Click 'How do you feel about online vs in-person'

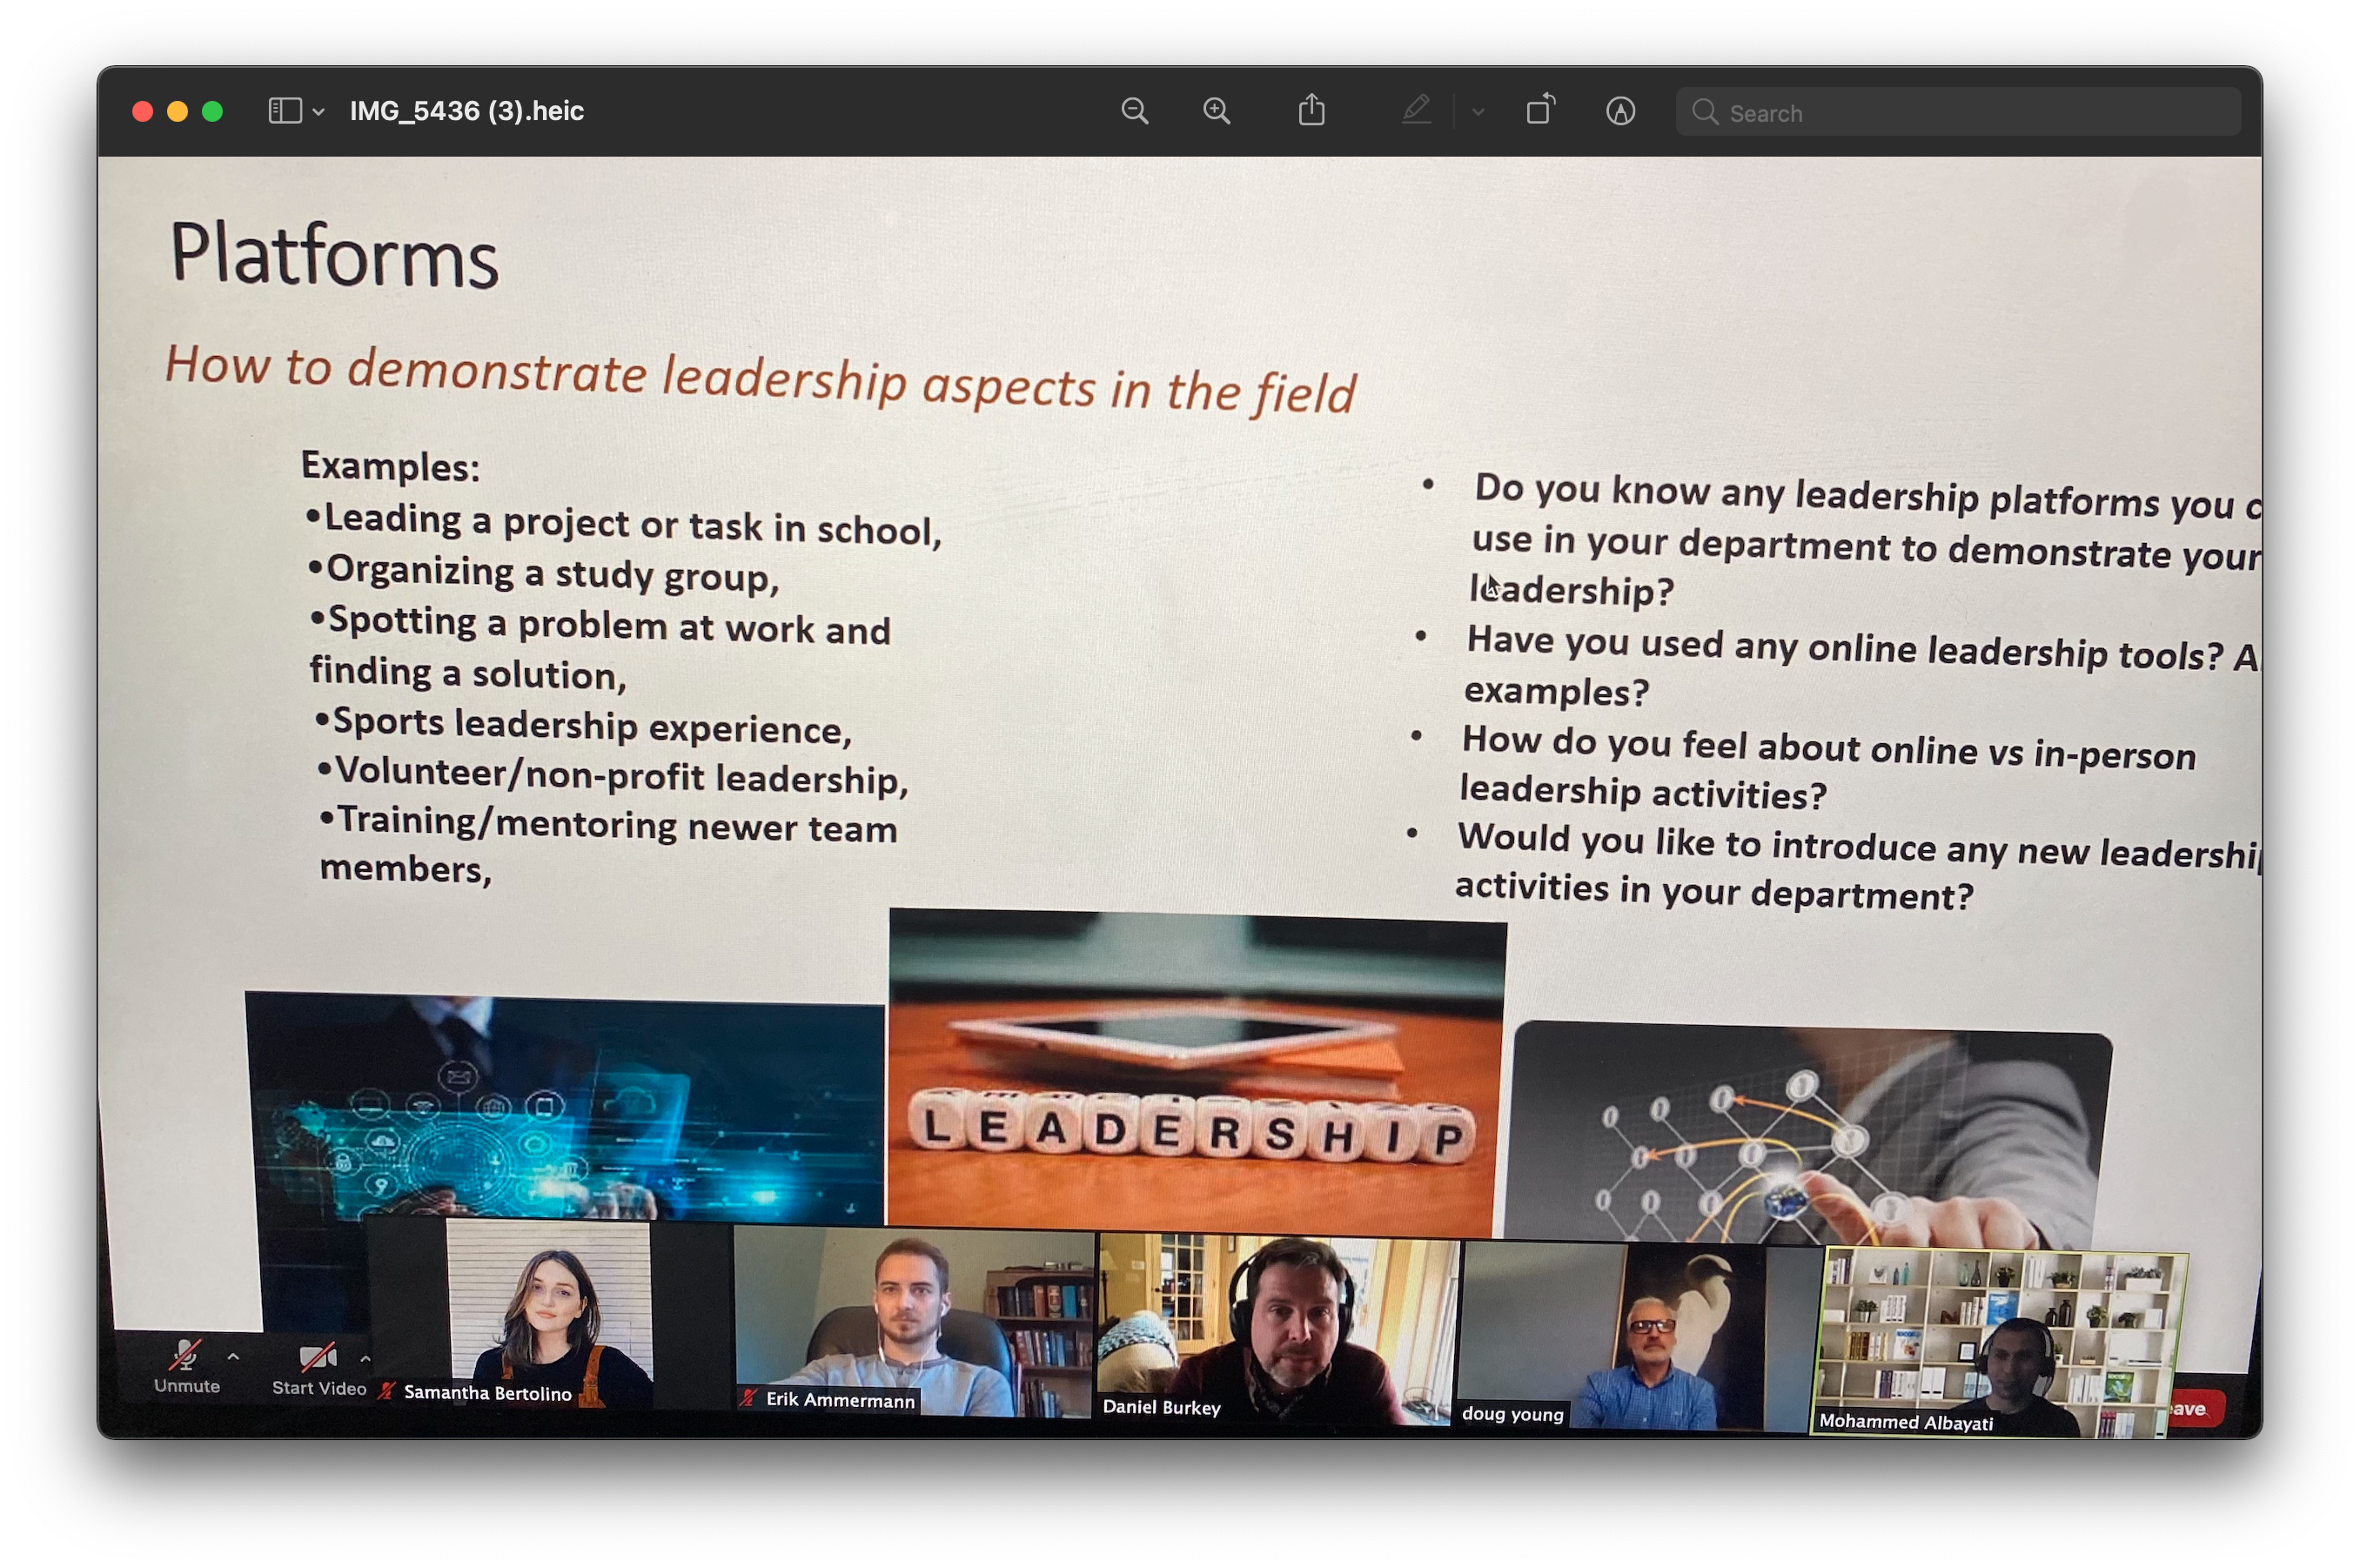coord(1828,767)
